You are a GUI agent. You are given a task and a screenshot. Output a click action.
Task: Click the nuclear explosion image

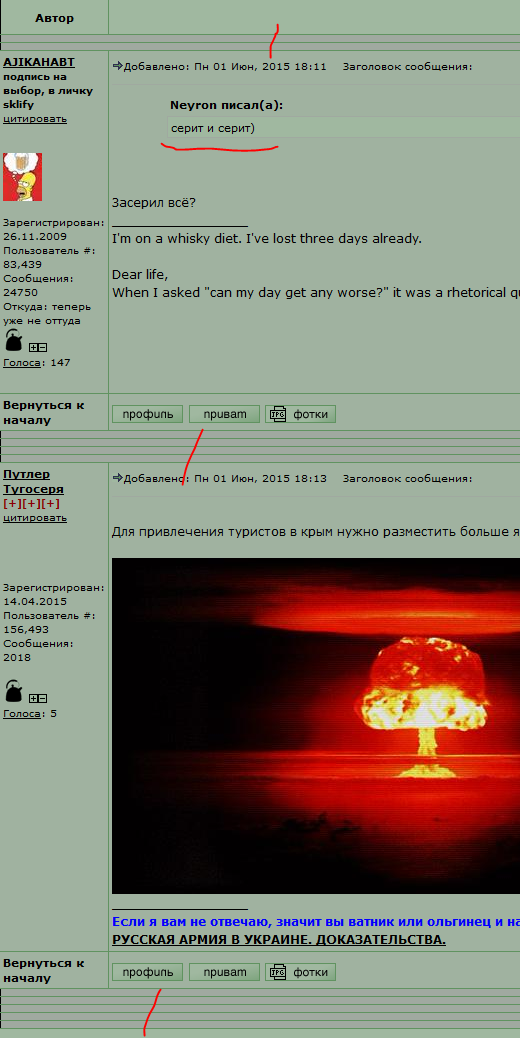coord(316,726)
